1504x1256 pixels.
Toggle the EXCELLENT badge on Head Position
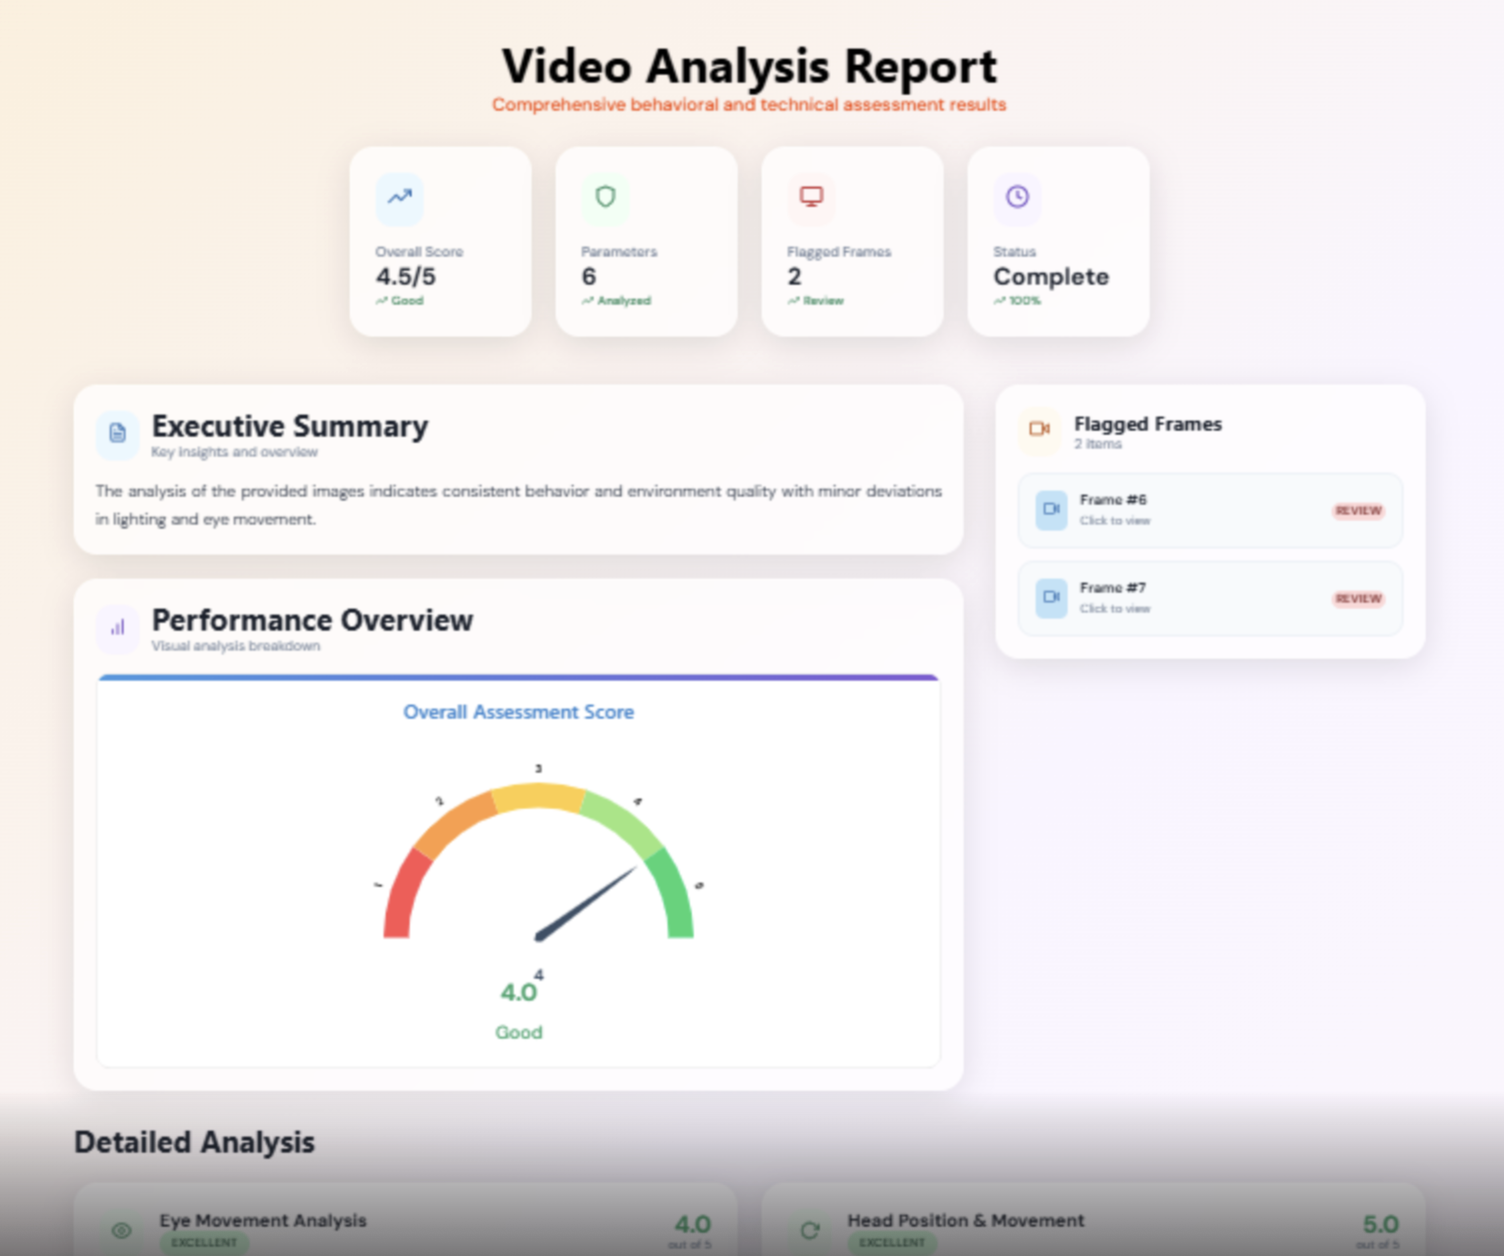[x=891, y=1243]
